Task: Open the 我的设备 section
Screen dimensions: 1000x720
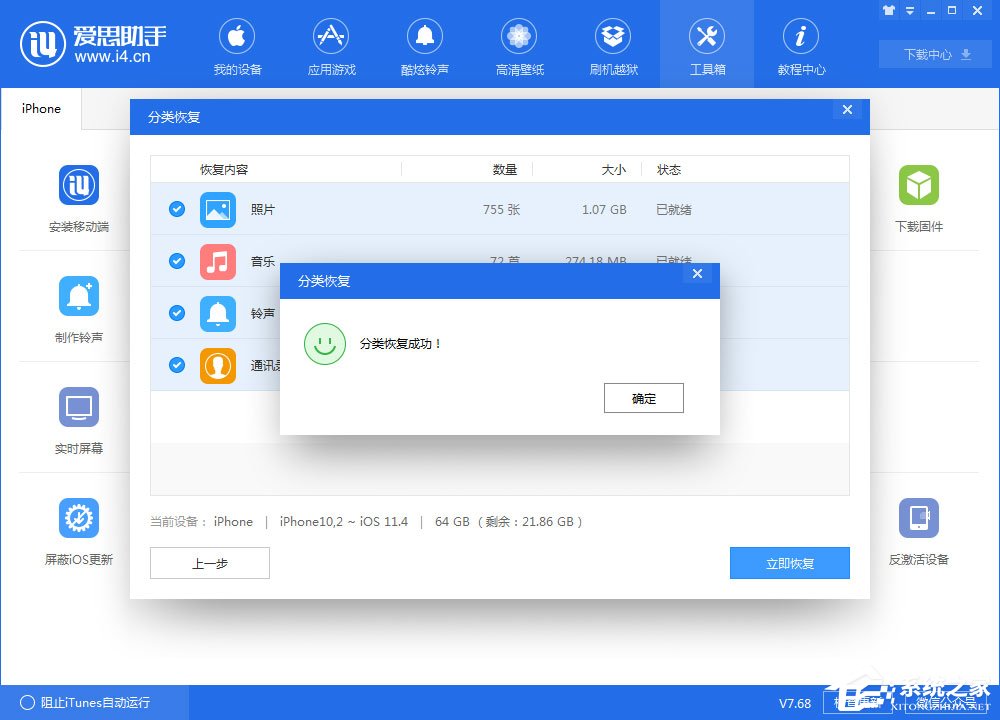Action: 237,44
